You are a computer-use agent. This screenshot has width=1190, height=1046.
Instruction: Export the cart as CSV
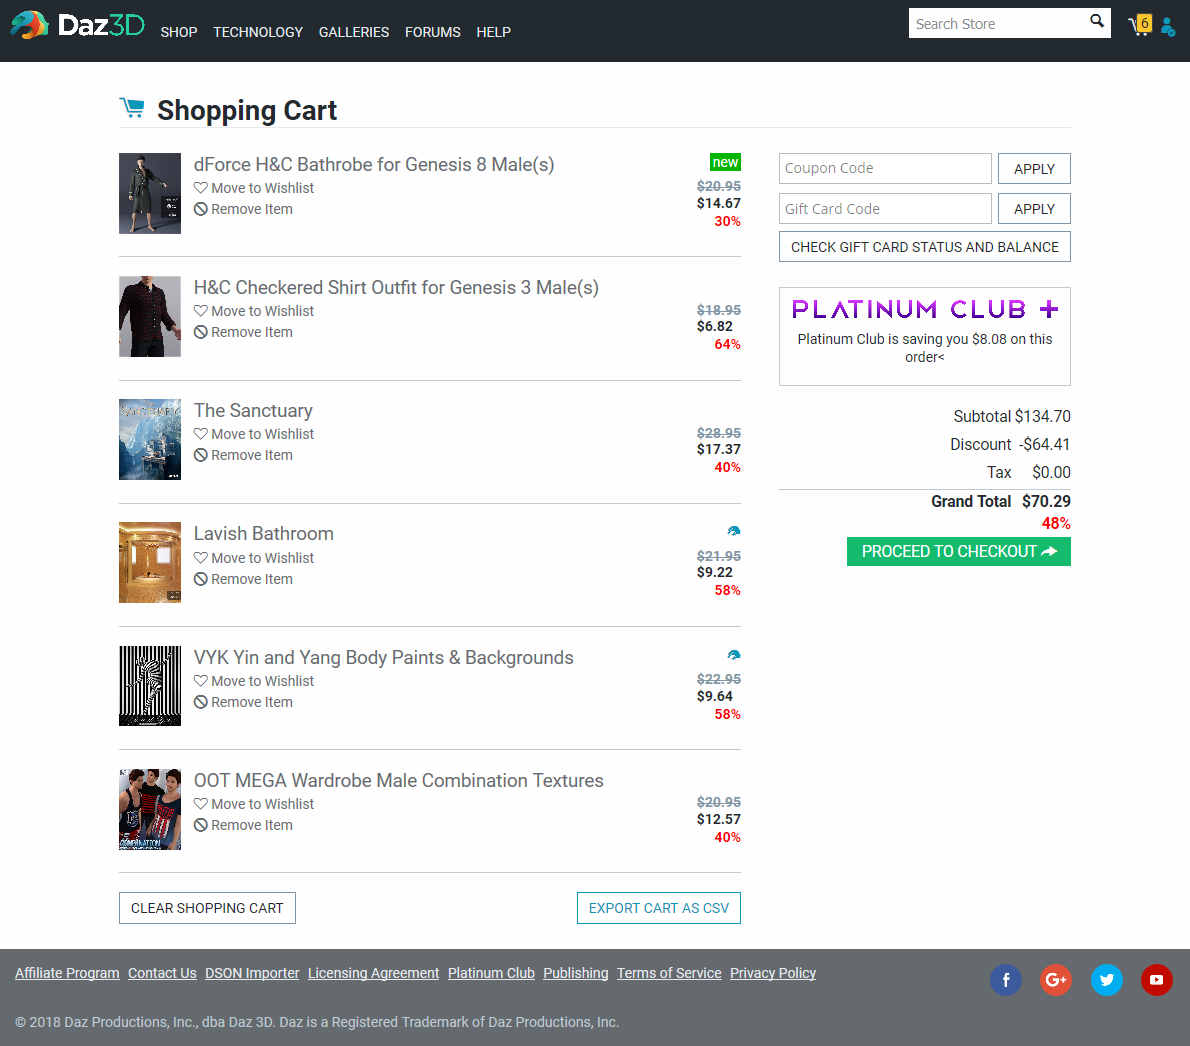[x=658, y=907]
